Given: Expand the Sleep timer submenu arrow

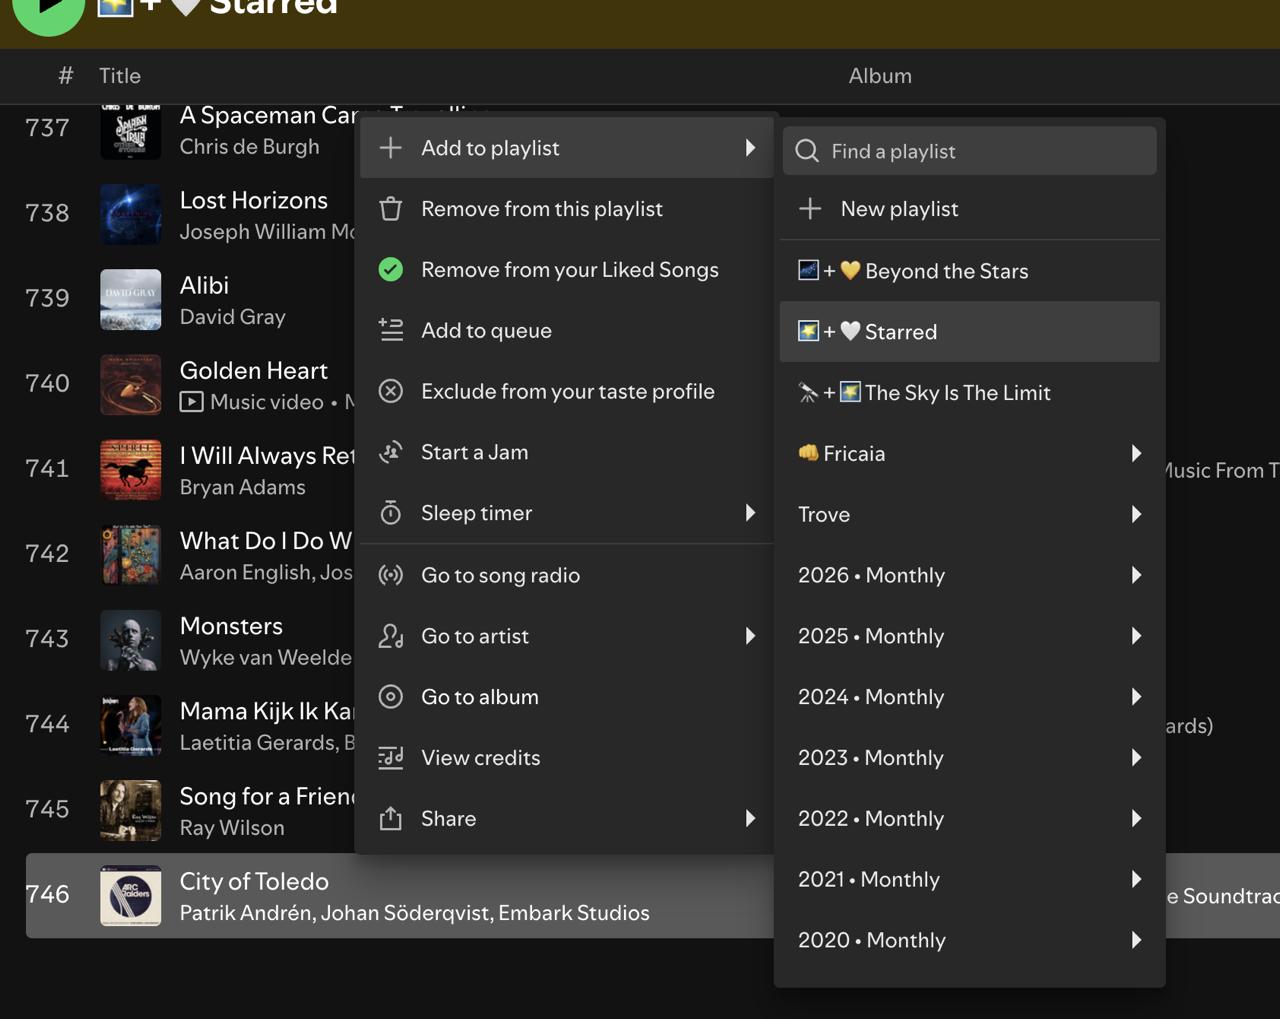Looking at the screenshot, I should click(751, 513).
